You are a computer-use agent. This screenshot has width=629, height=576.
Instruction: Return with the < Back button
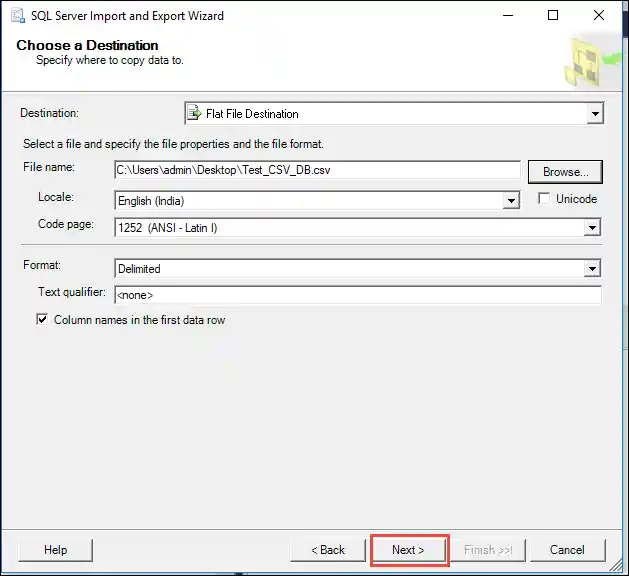point(328,550)
